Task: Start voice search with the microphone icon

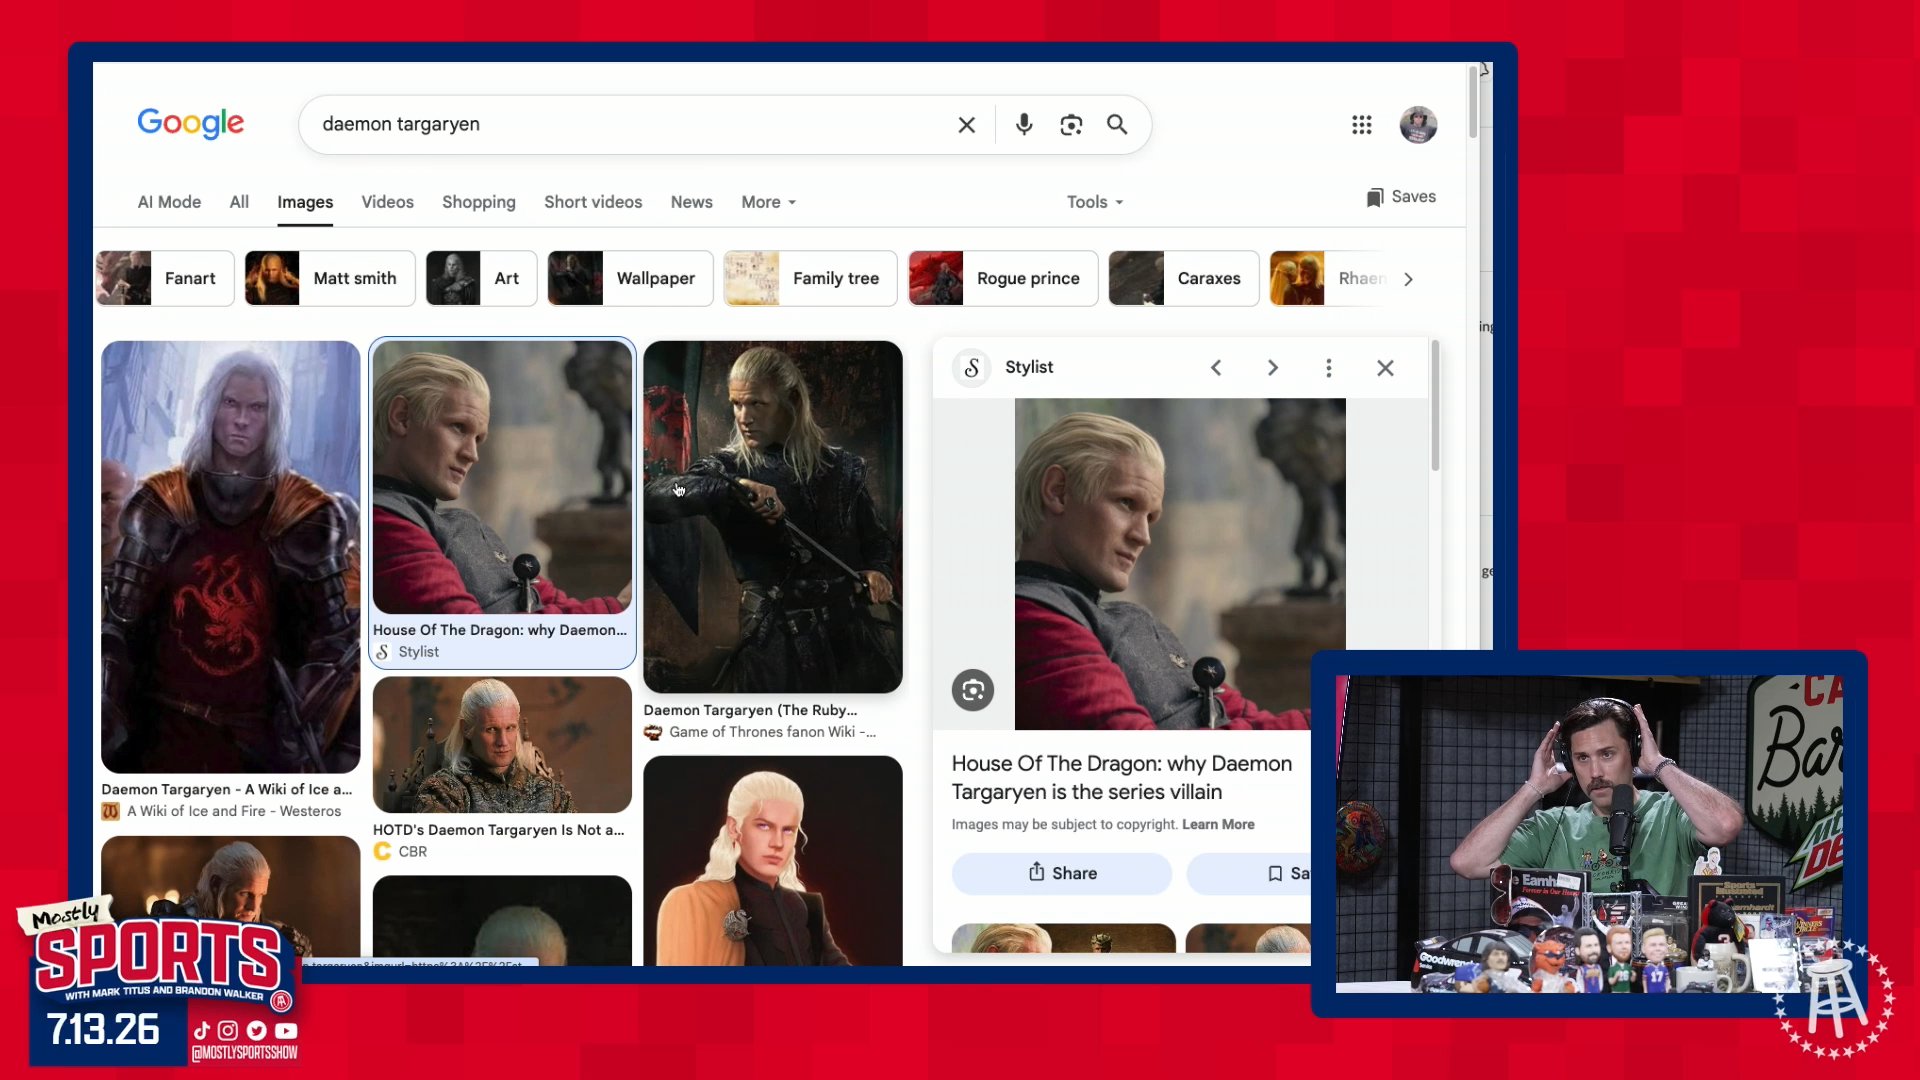Action: click(x=1024, y=125)
